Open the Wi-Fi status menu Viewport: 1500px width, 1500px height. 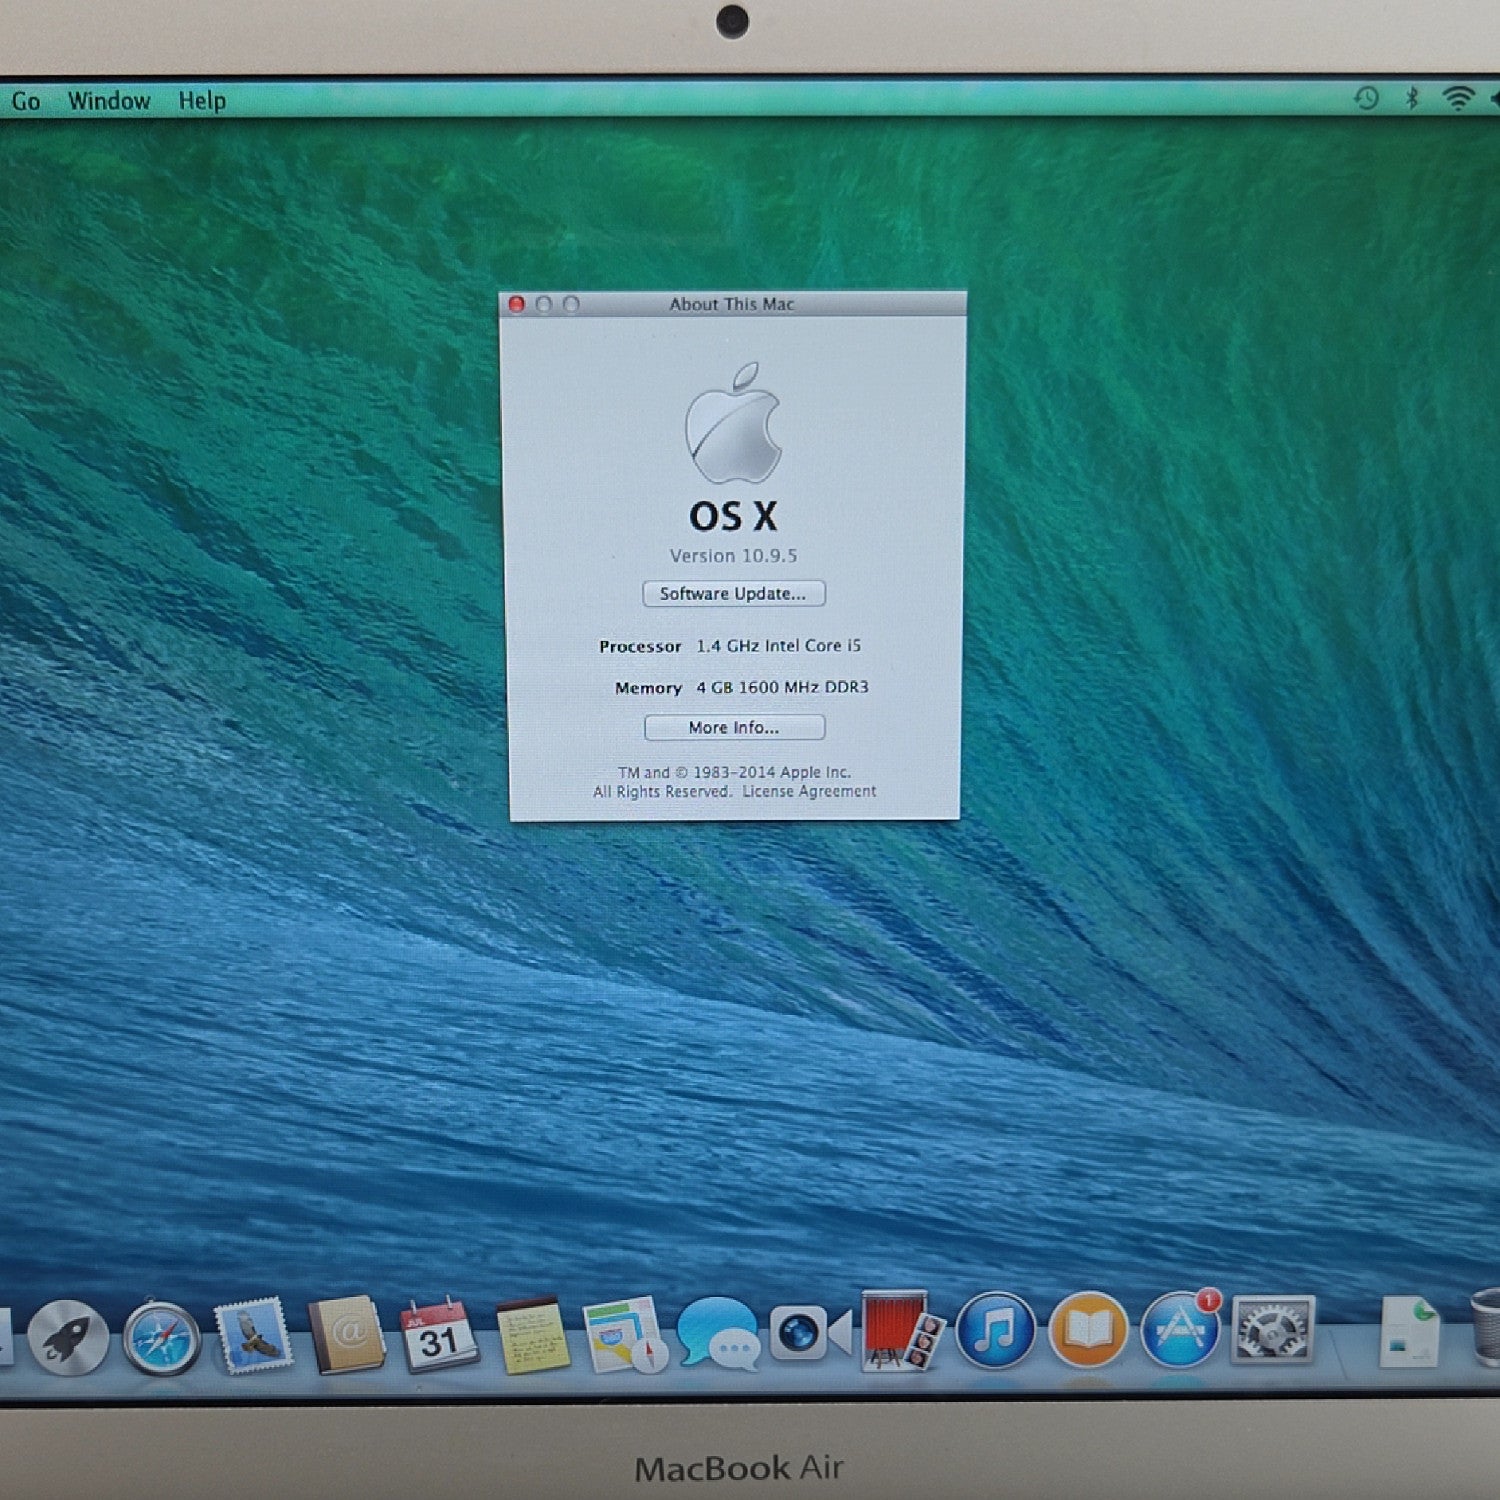1459,98
